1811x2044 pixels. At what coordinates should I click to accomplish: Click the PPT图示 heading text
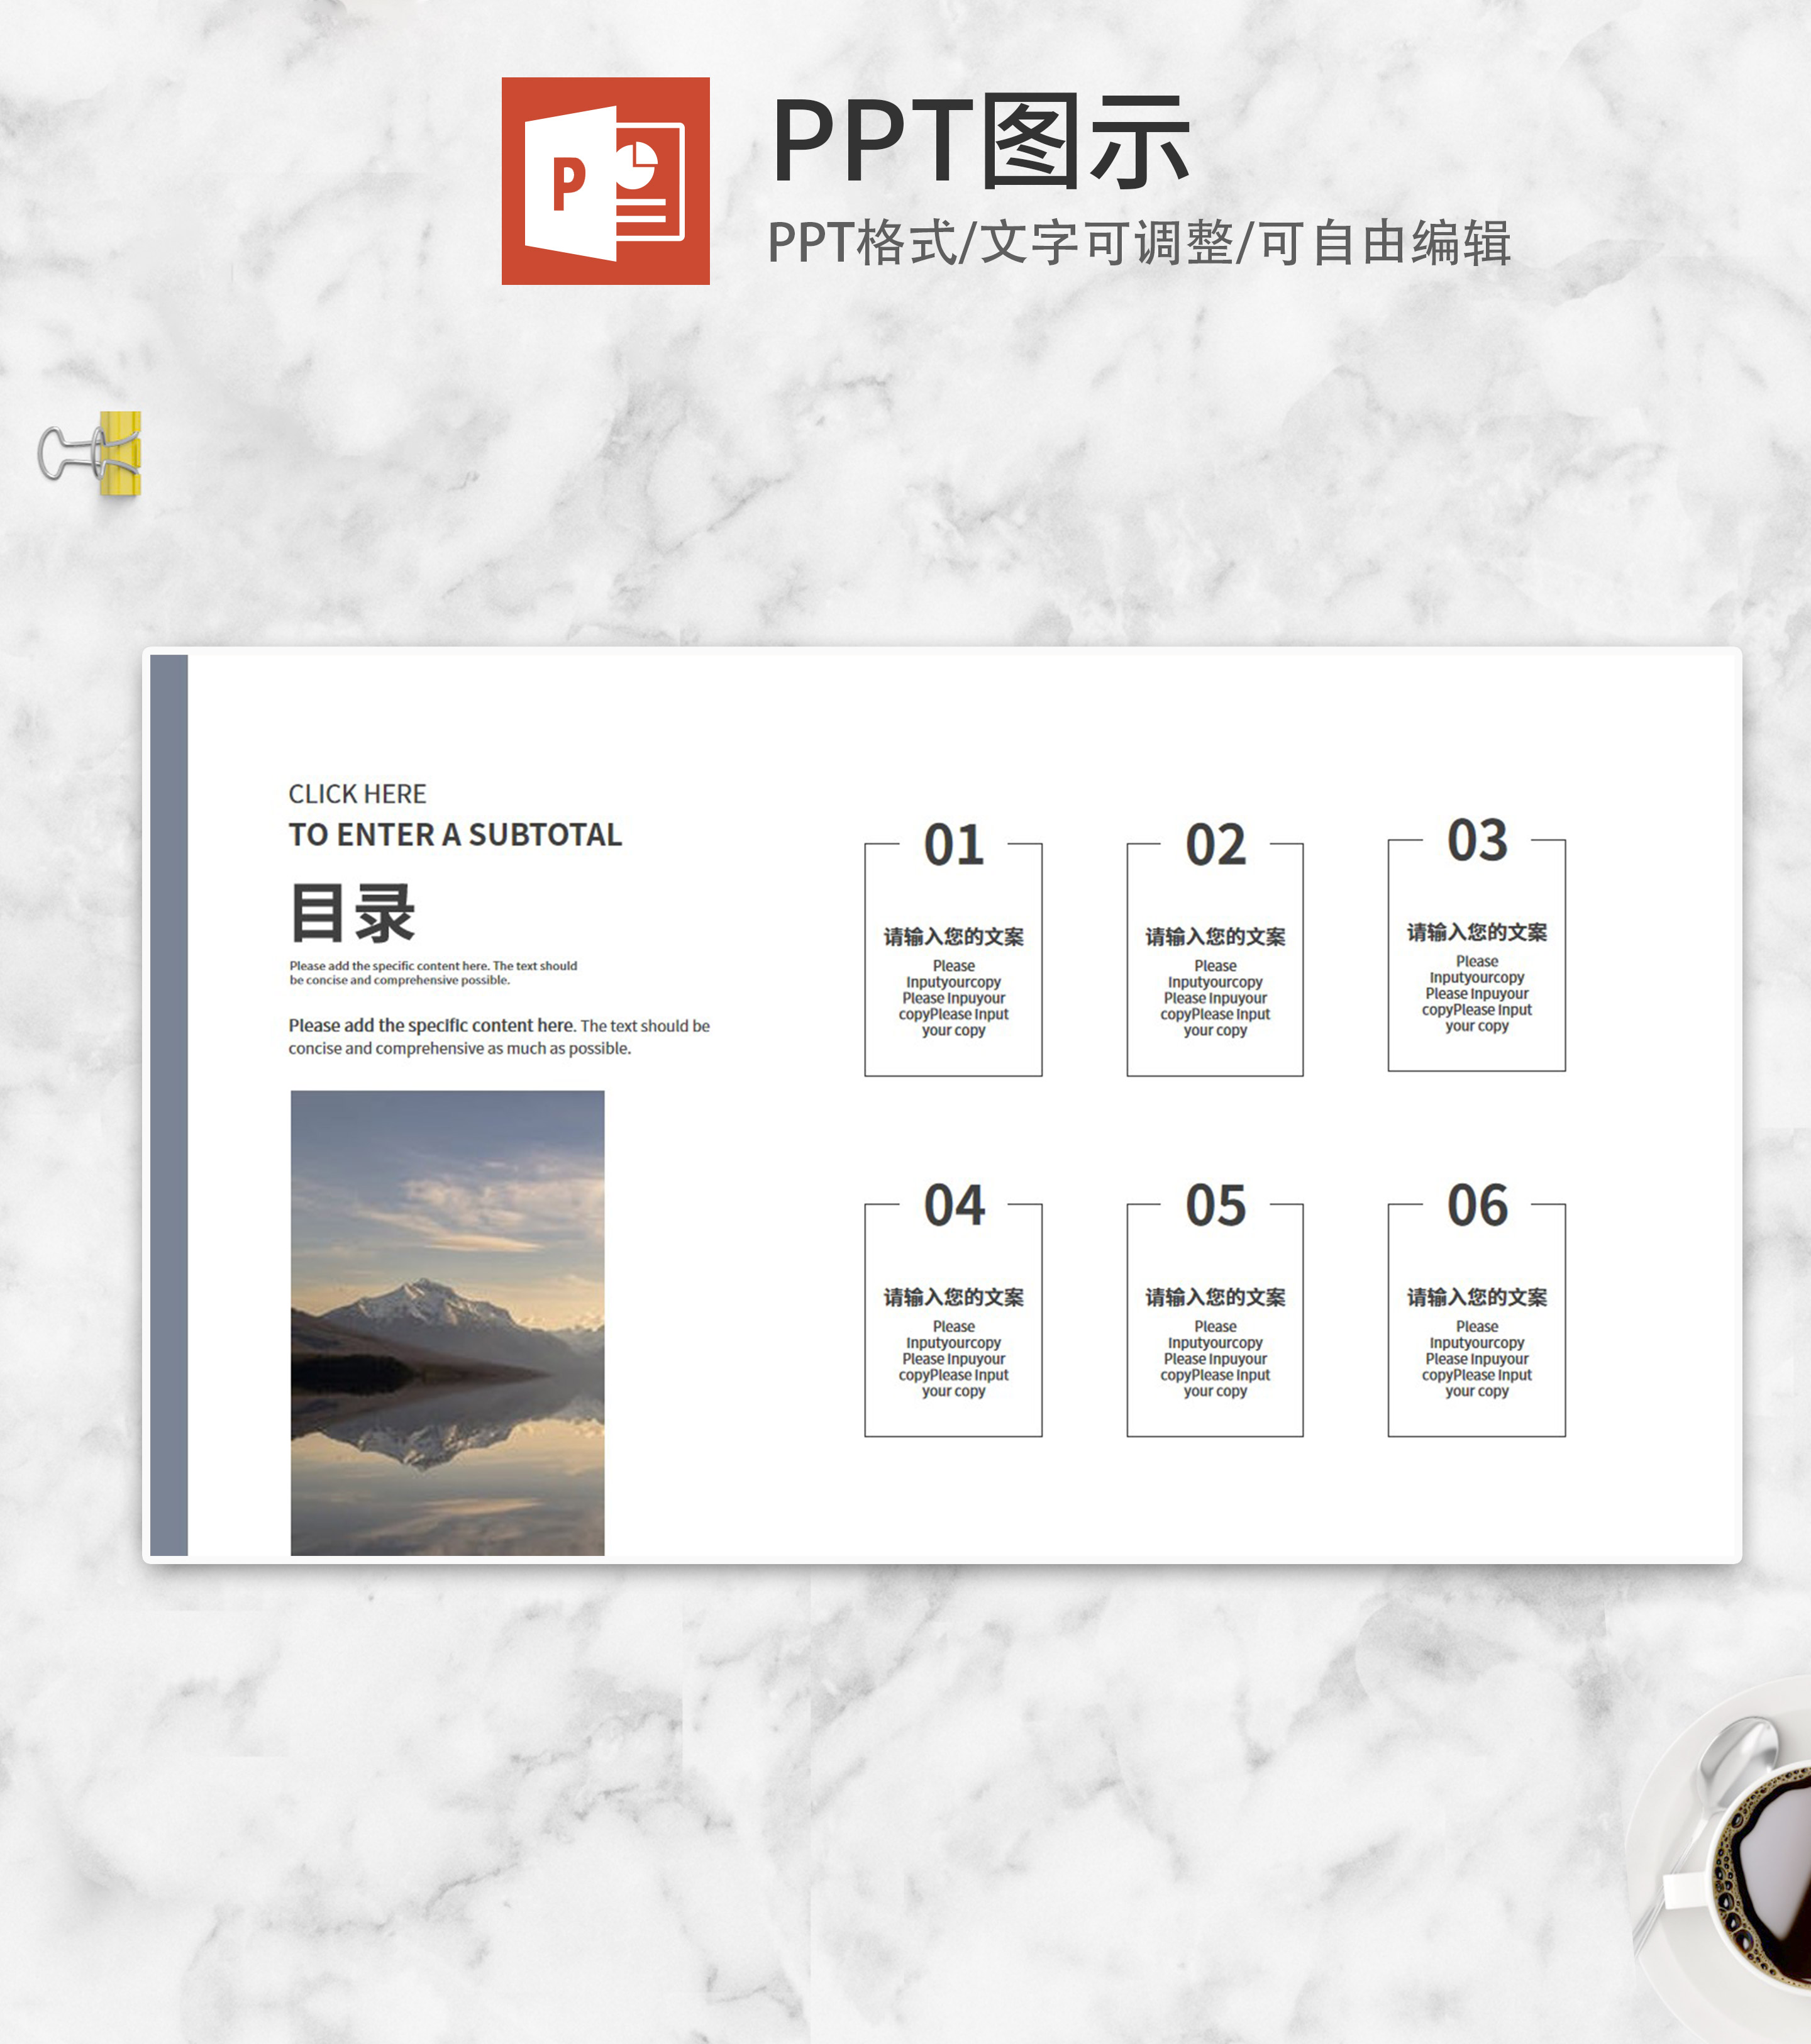980,142
